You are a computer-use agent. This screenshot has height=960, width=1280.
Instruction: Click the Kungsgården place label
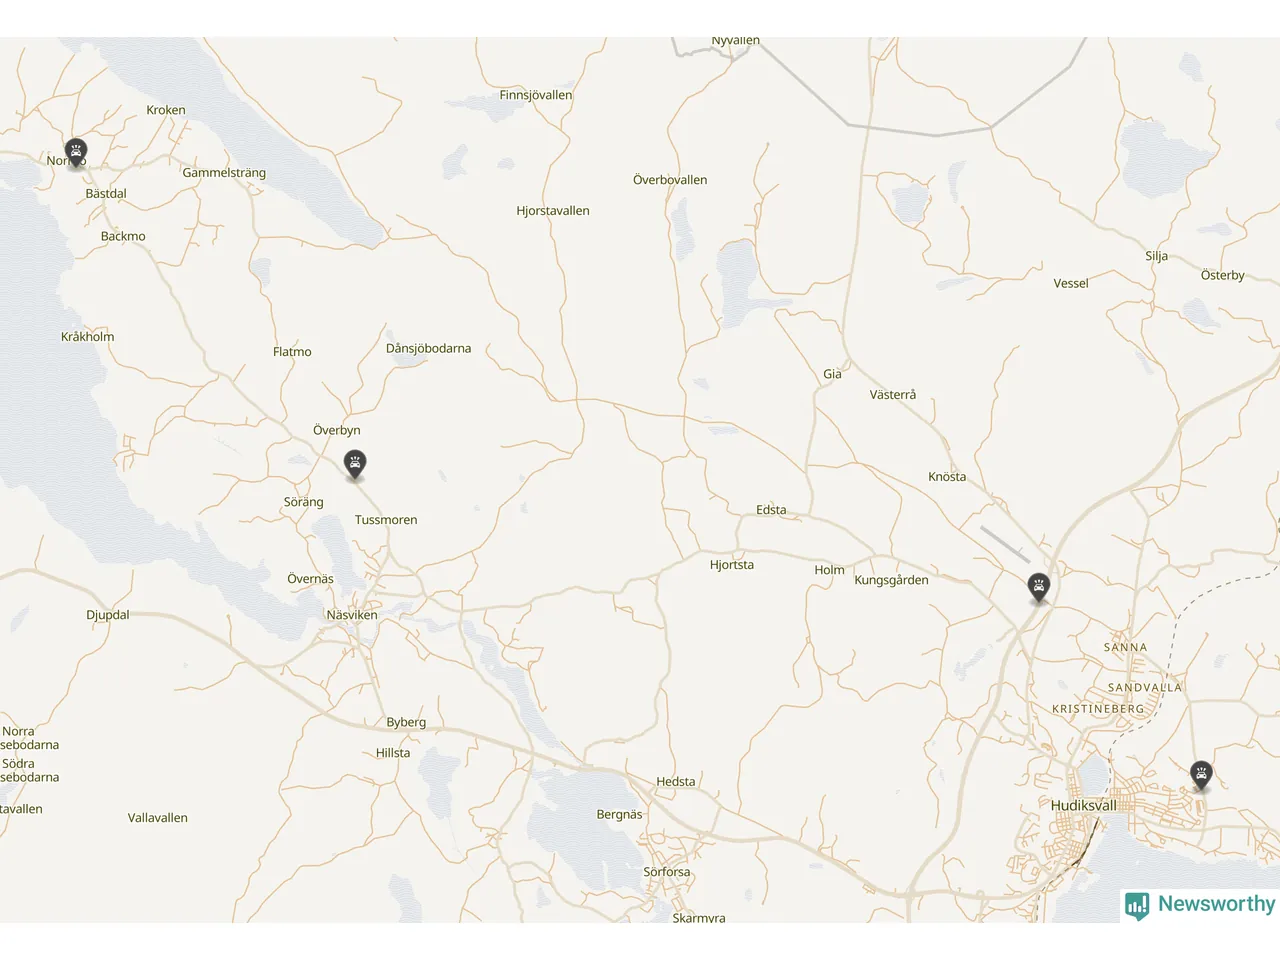click(891, 580)
